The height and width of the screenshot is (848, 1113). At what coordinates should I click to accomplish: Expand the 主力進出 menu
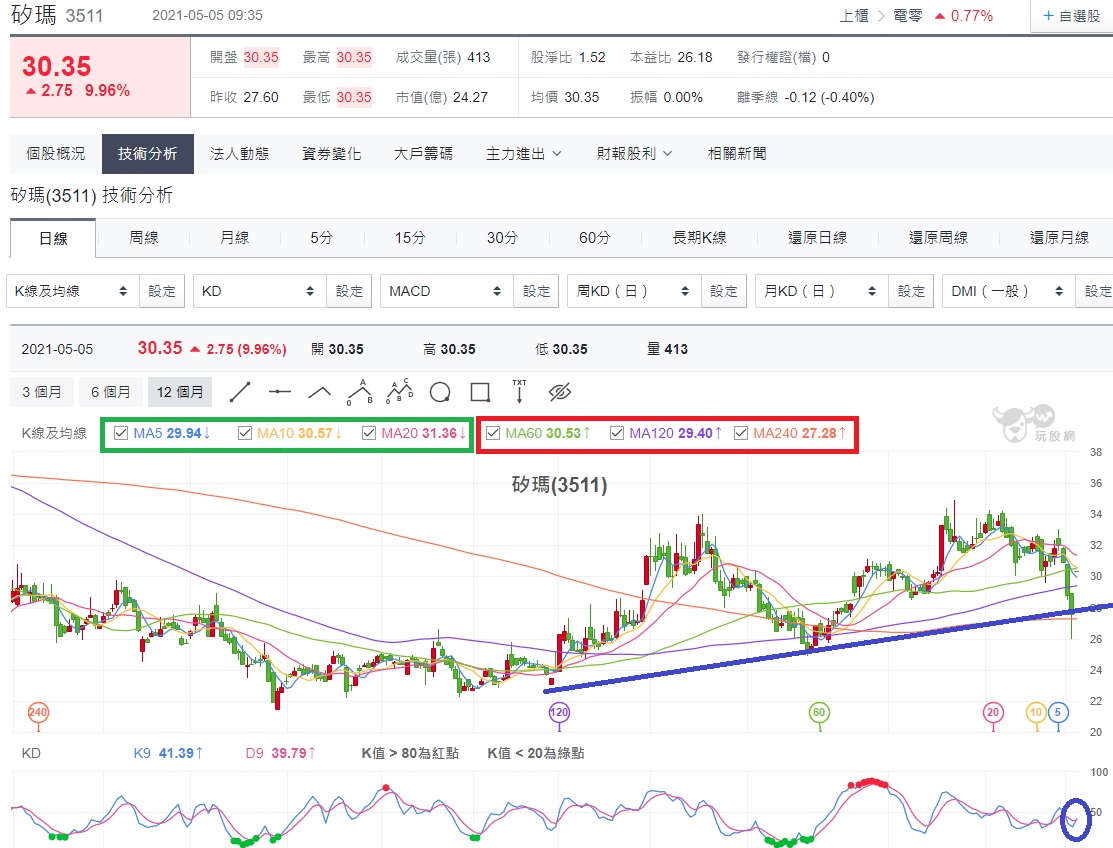pos(523,153)
